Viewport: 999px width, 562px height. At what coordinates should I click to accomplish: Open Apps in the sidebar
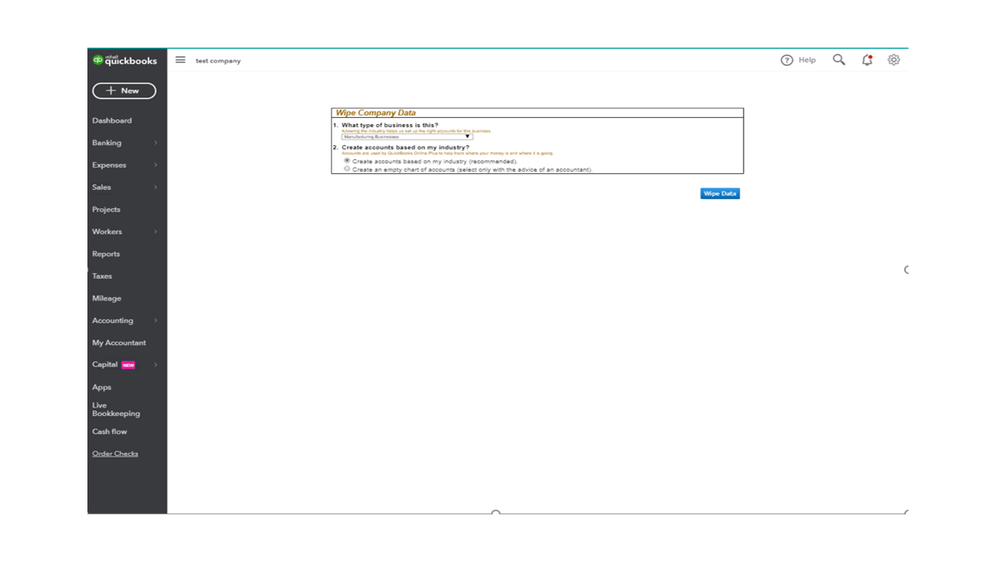[101, 387]
